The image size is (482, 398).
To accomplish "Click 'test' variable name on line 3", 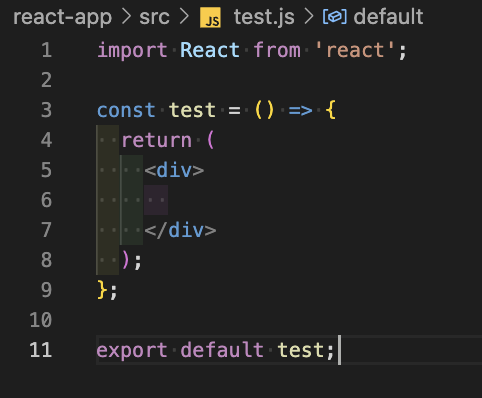I will coord(192,110).
